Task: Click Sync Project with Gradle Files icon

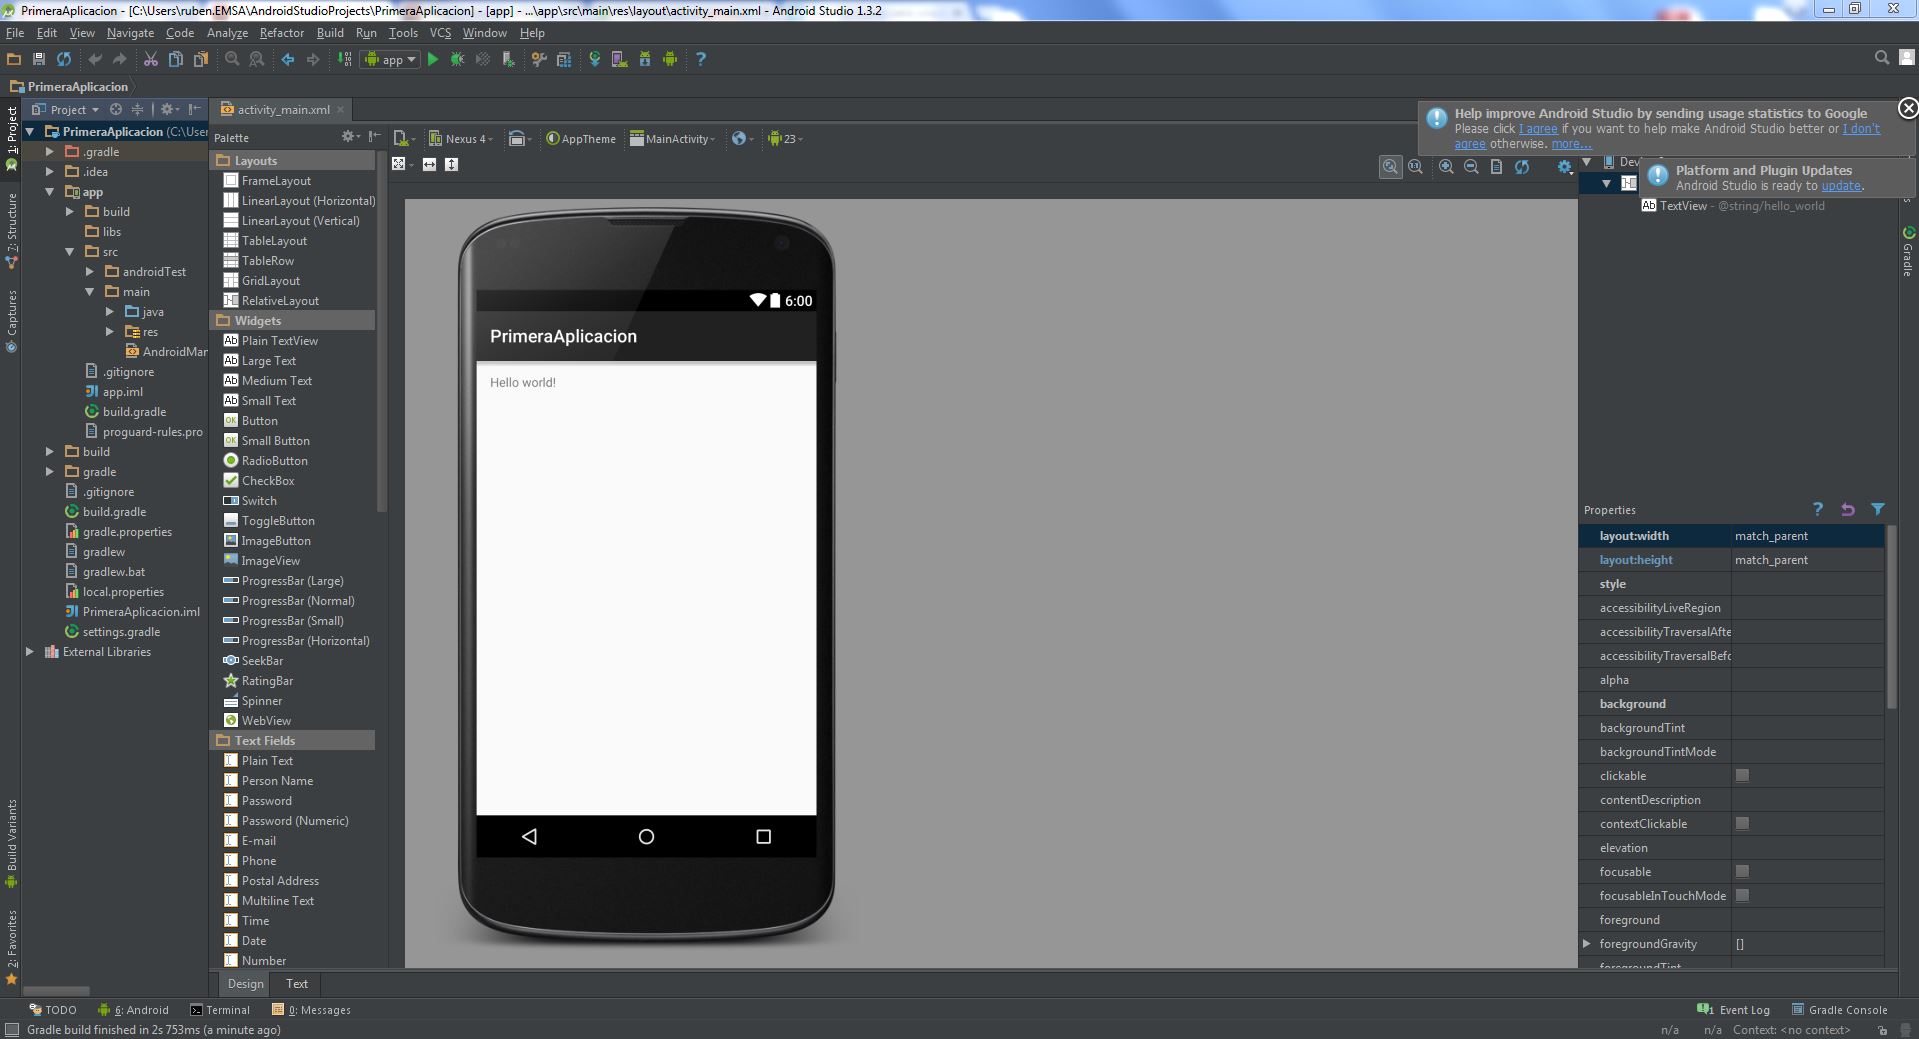Action: coord(594,60)
